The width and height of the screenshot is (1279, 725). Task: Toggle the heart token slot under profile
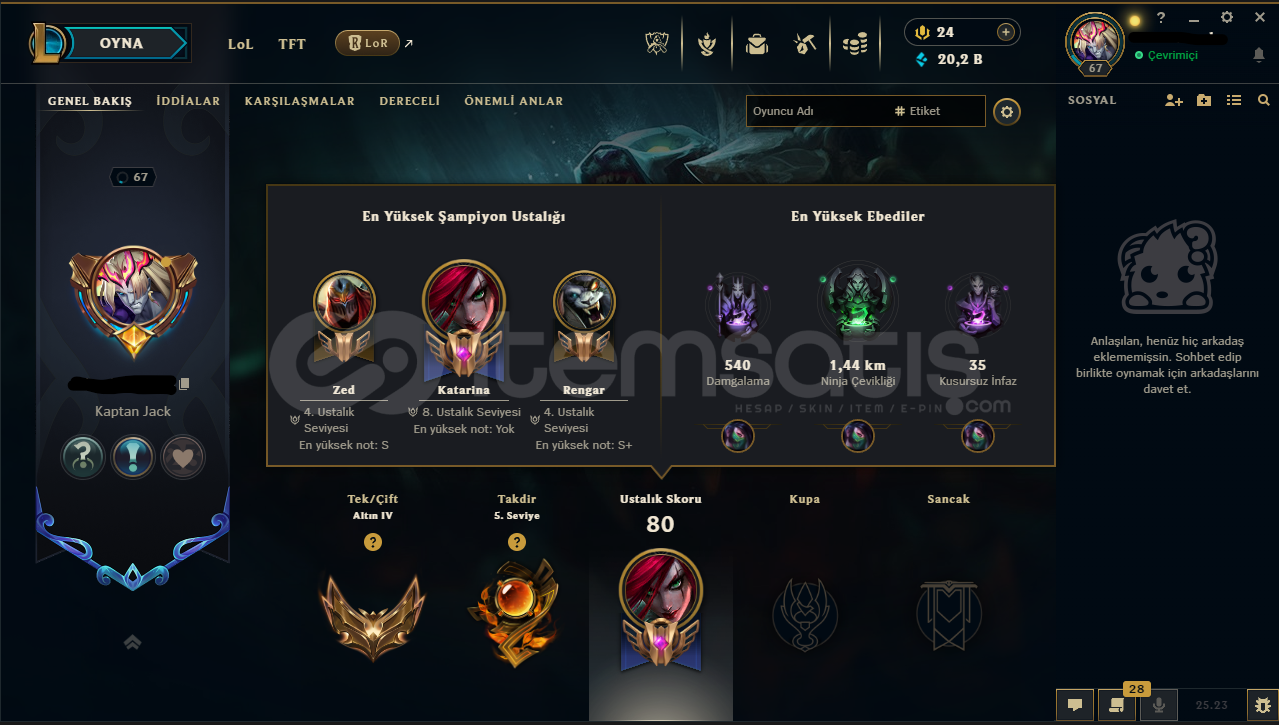183,457
